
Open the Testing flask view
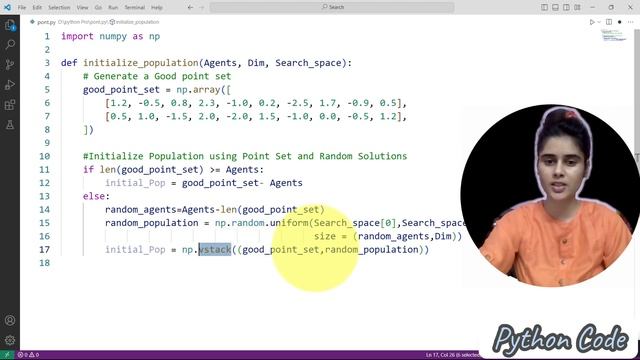click(10, 124)
